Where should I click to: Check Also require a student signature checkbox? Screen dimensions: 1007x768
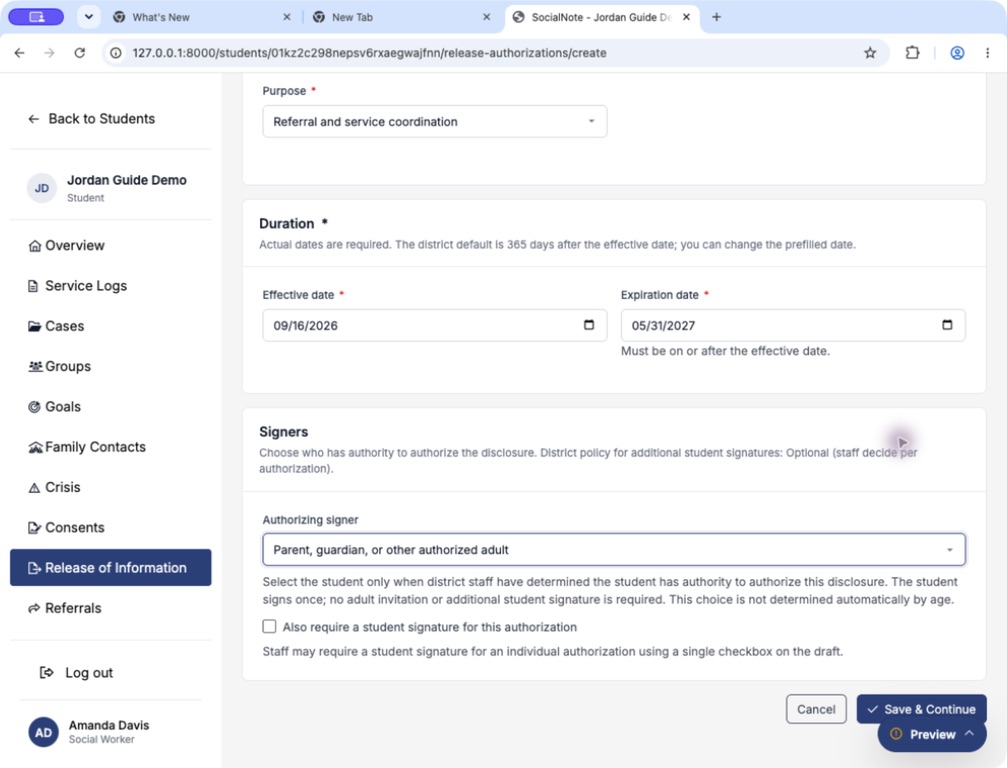pyautogui.click(x=269, y=626)
